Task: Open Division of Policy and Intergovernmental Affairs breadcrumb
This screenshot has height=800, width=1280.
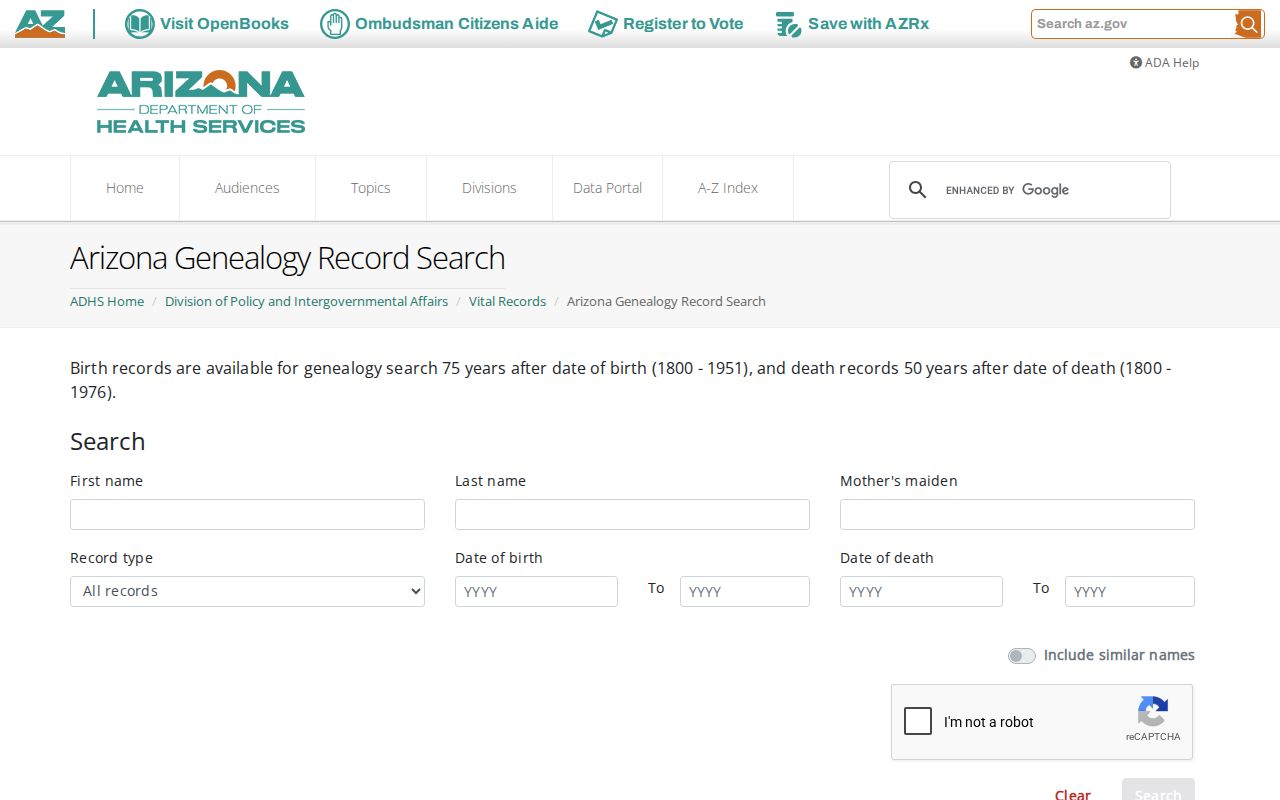Action: pyautogui.click(x=306, y=301)
